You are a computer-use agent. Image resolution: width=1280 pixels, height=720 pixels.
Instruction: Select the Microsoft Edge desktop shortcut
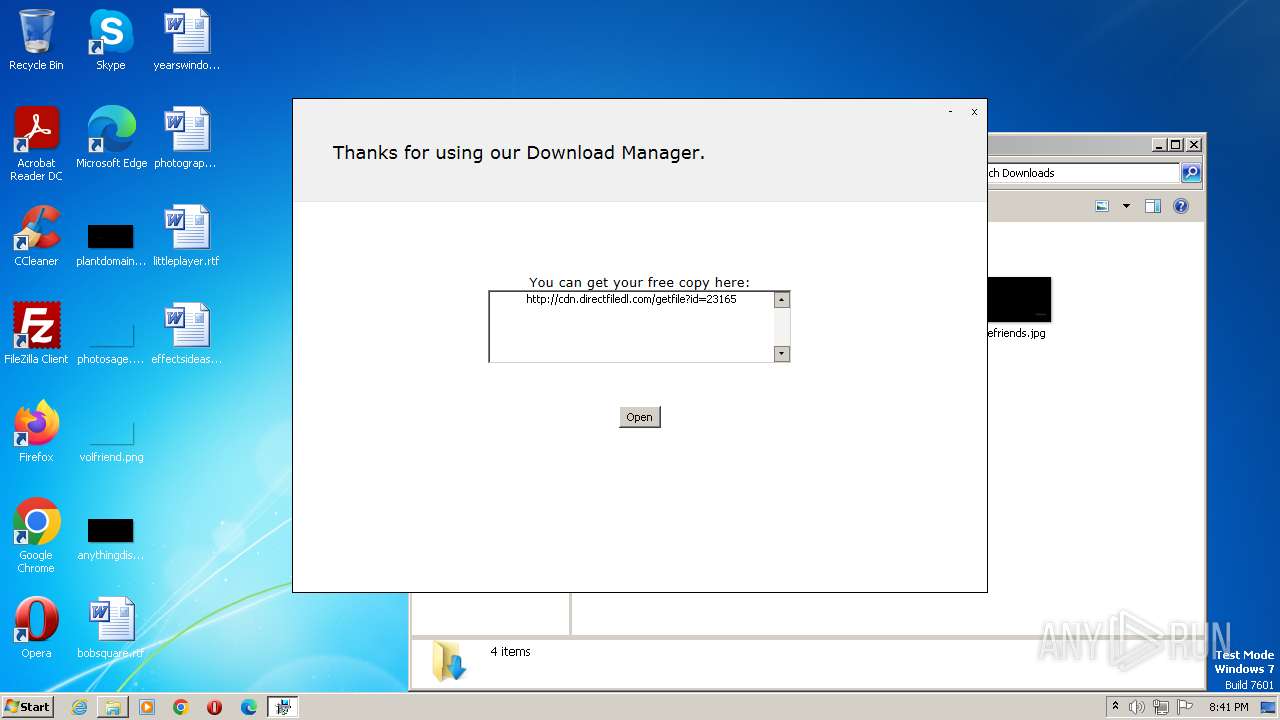click(111, 138)
